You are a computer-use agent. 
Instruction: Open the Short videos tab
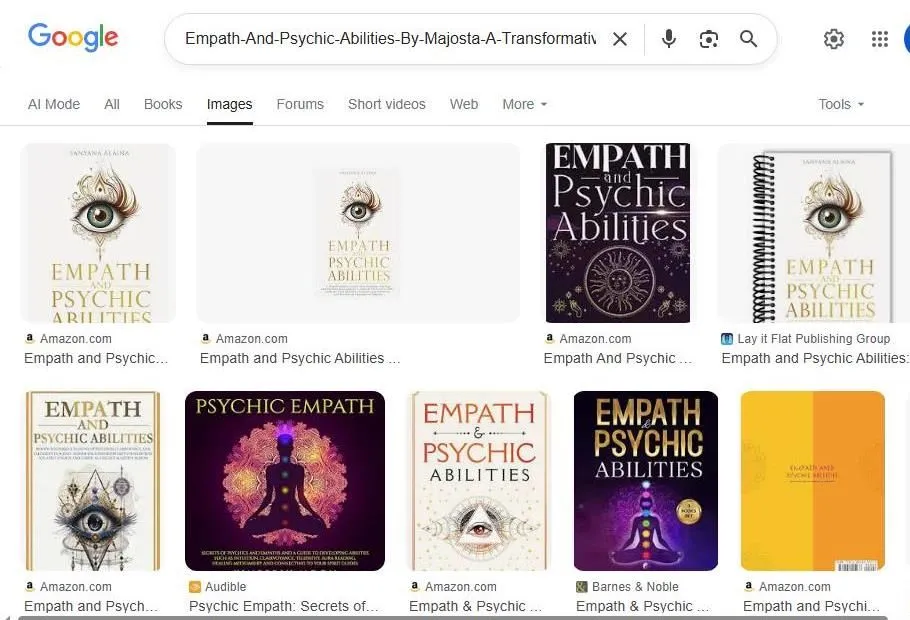[386, 104]
